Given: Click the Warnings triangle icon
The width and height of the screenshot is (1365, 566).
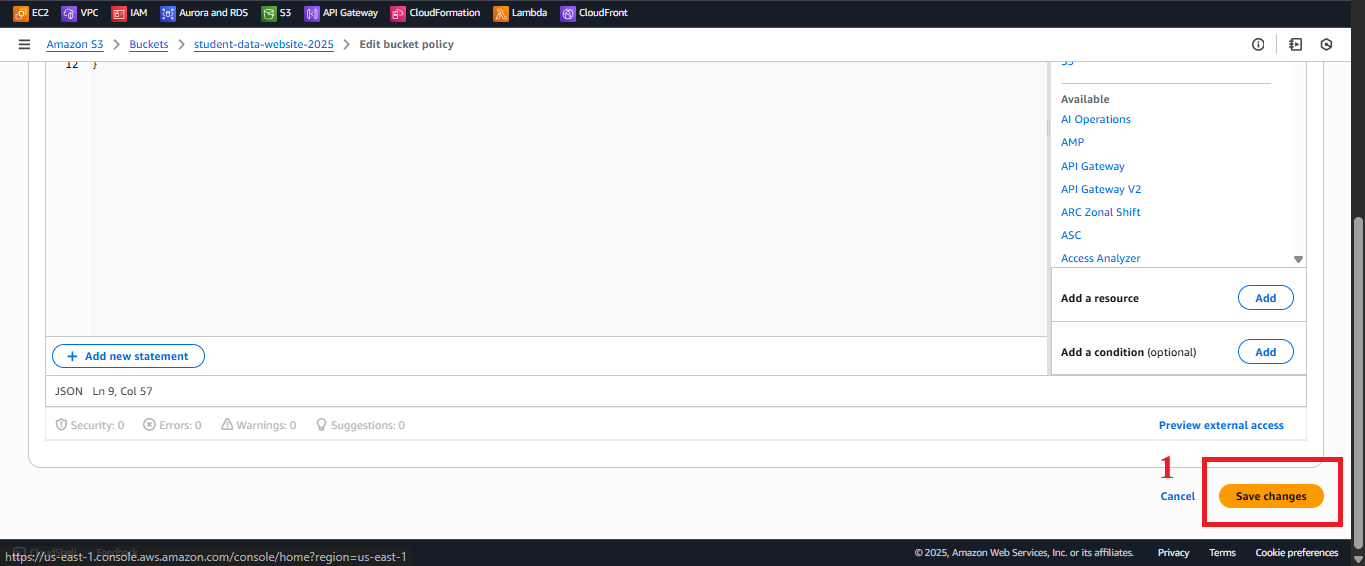Looking at the screenshot, I should (227, 425).
